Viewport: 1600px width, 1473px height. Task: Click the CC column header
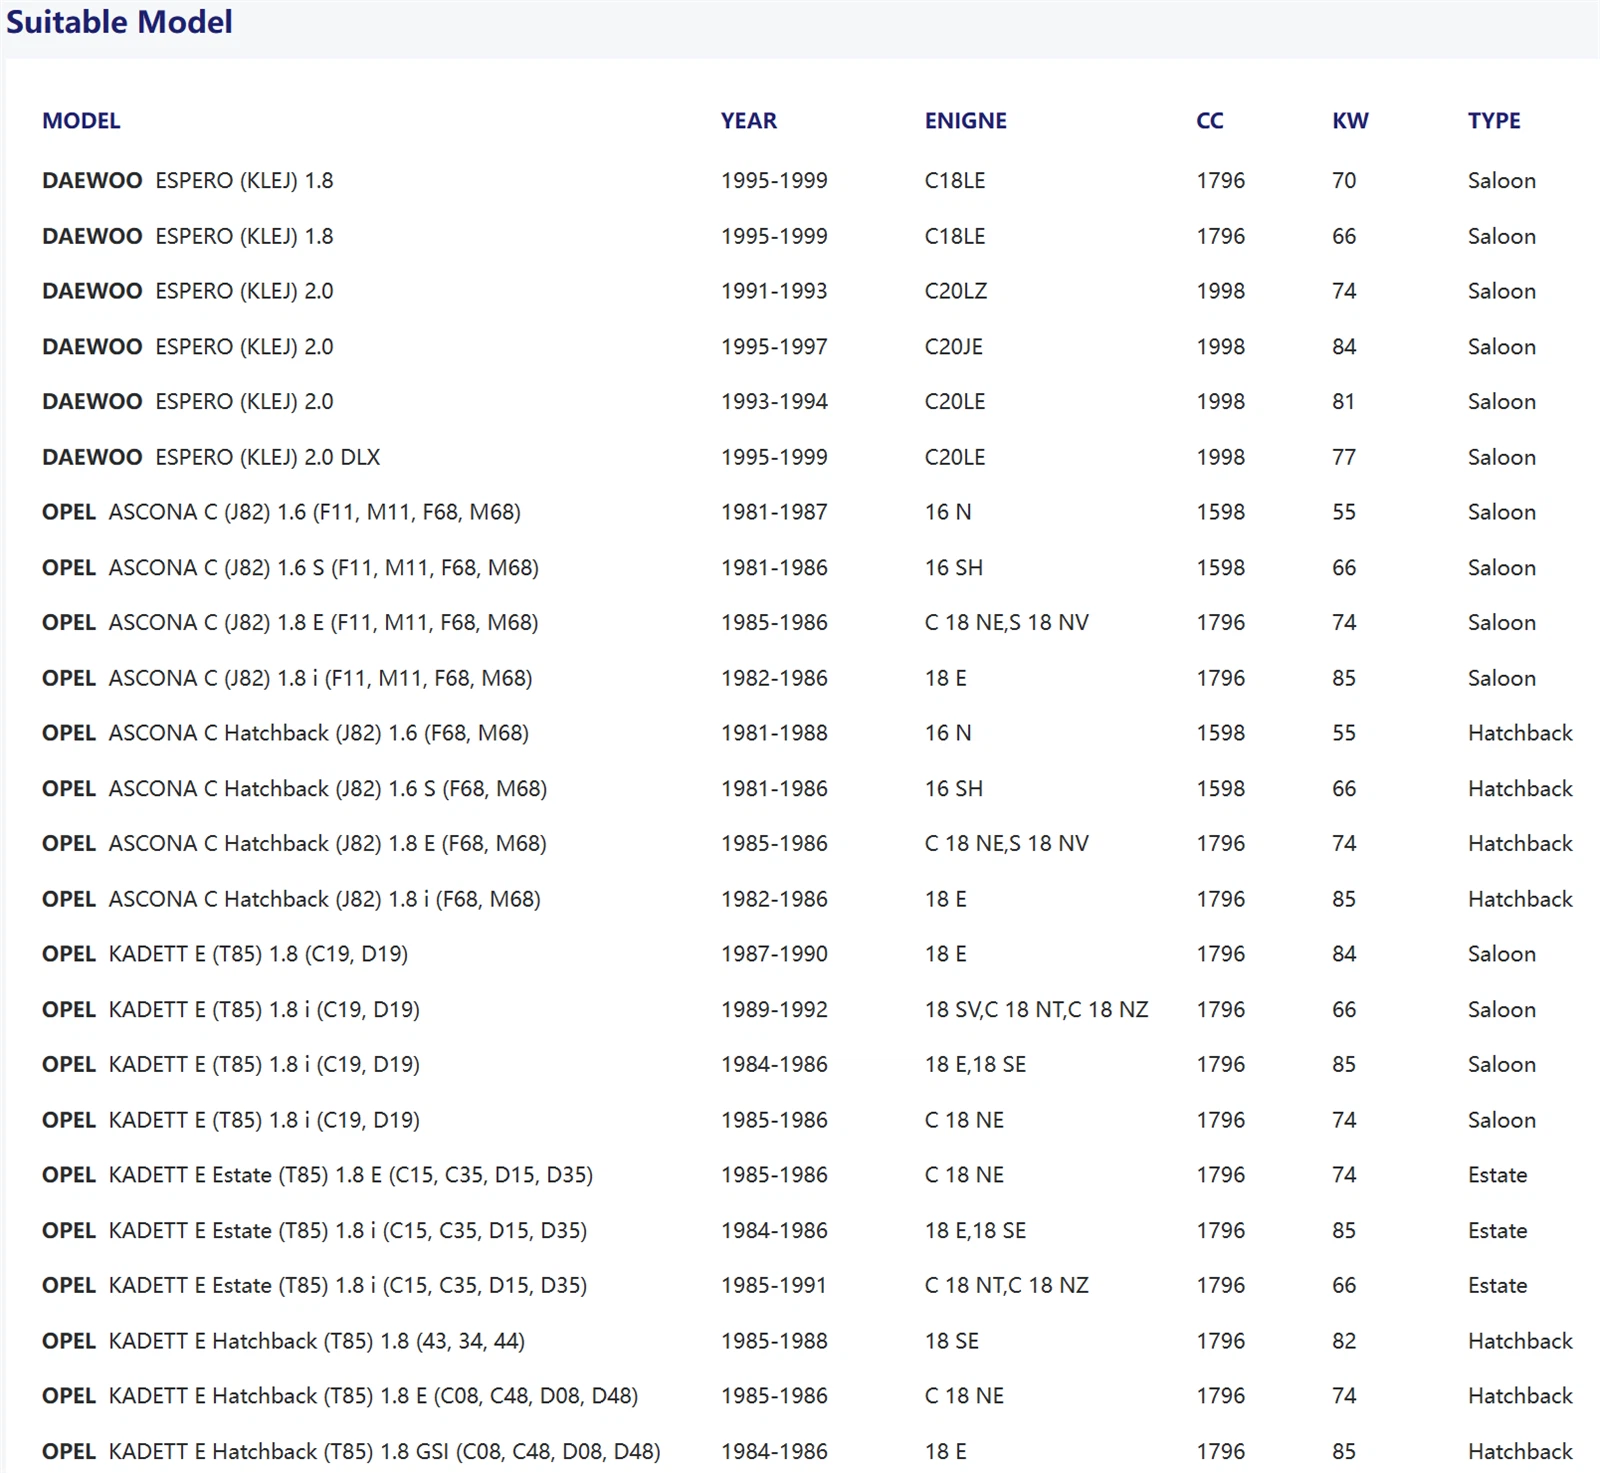tap(1210, 121)
